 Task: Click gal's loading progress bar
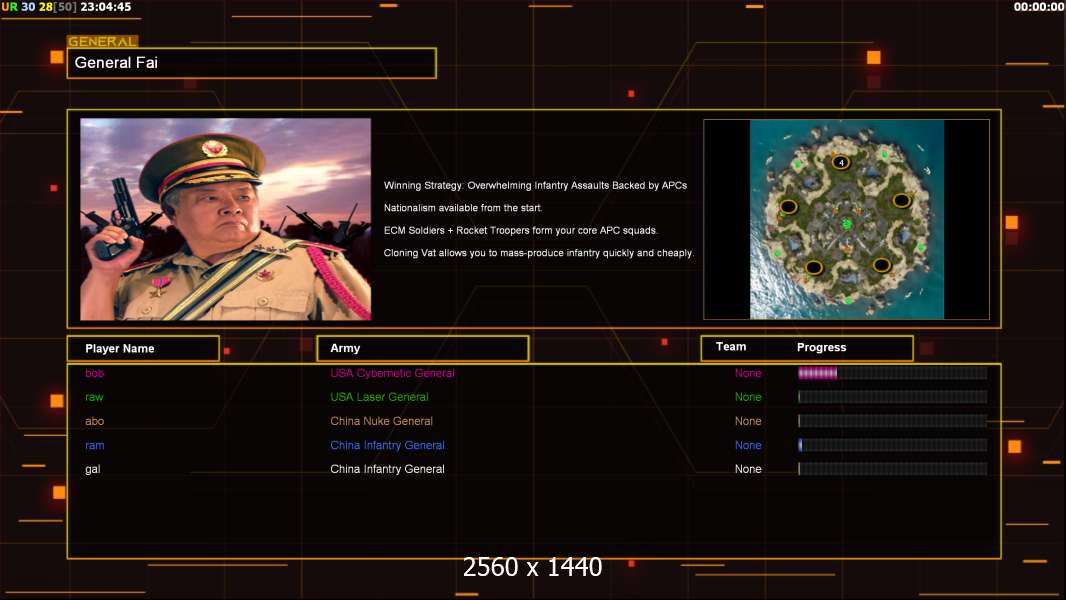pyautogui.click(x=892, y=469)
